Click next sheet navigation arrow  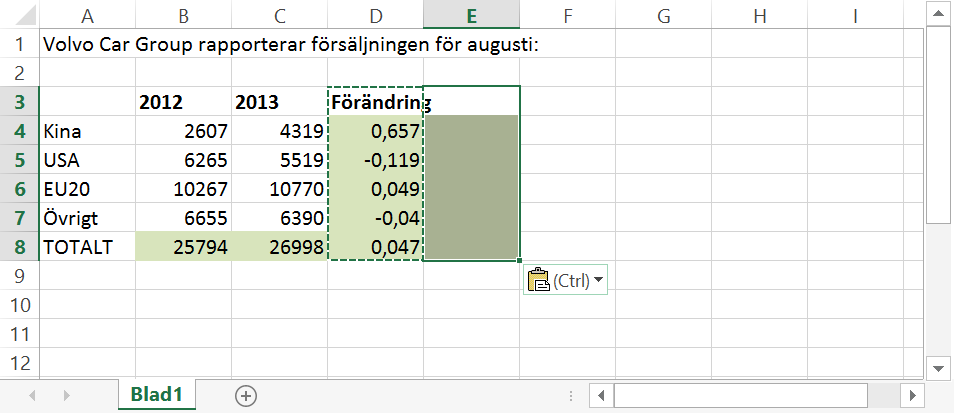point(67,395)
